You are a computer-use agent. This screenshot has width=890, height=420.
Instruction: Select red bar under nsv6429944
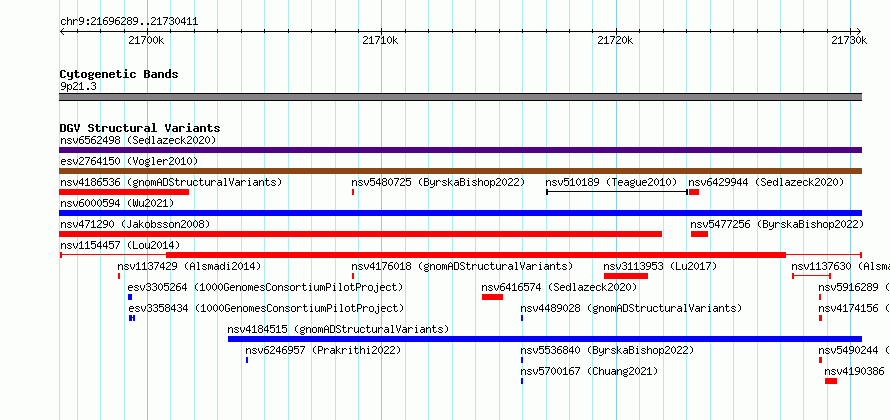(694, 192)
